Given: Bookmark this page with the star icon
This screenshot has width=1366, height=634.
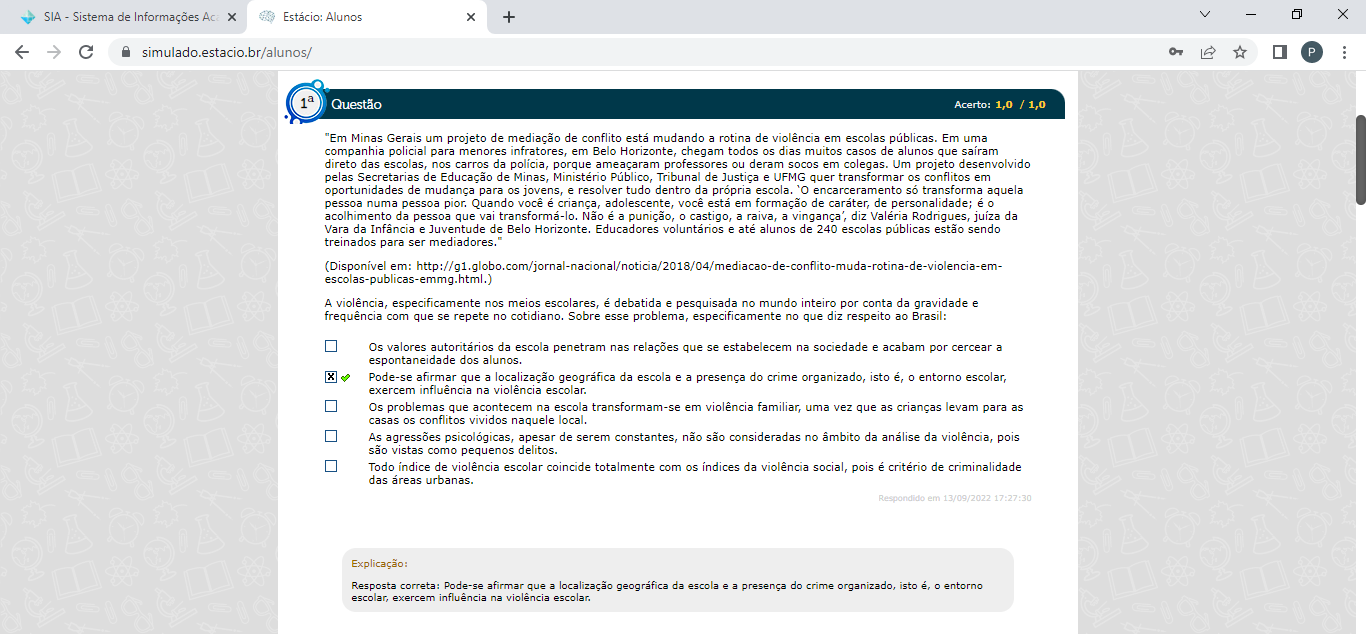Looking at the screenshot, I should 1240,52.
